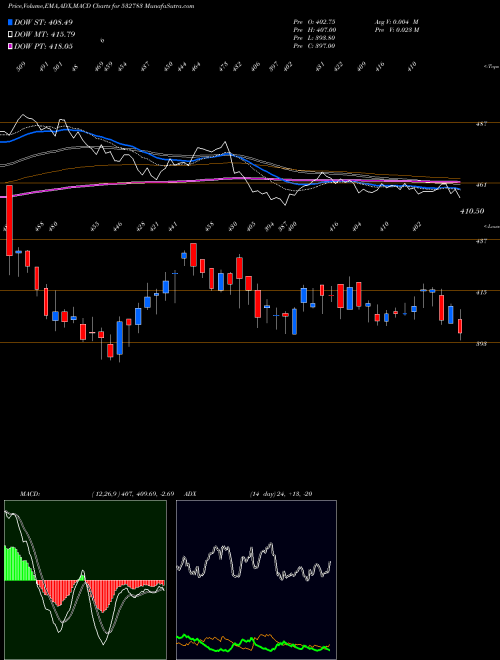Click the 410.50 current price label
Viewport: 500px width, 660px height.
[472, 211]
